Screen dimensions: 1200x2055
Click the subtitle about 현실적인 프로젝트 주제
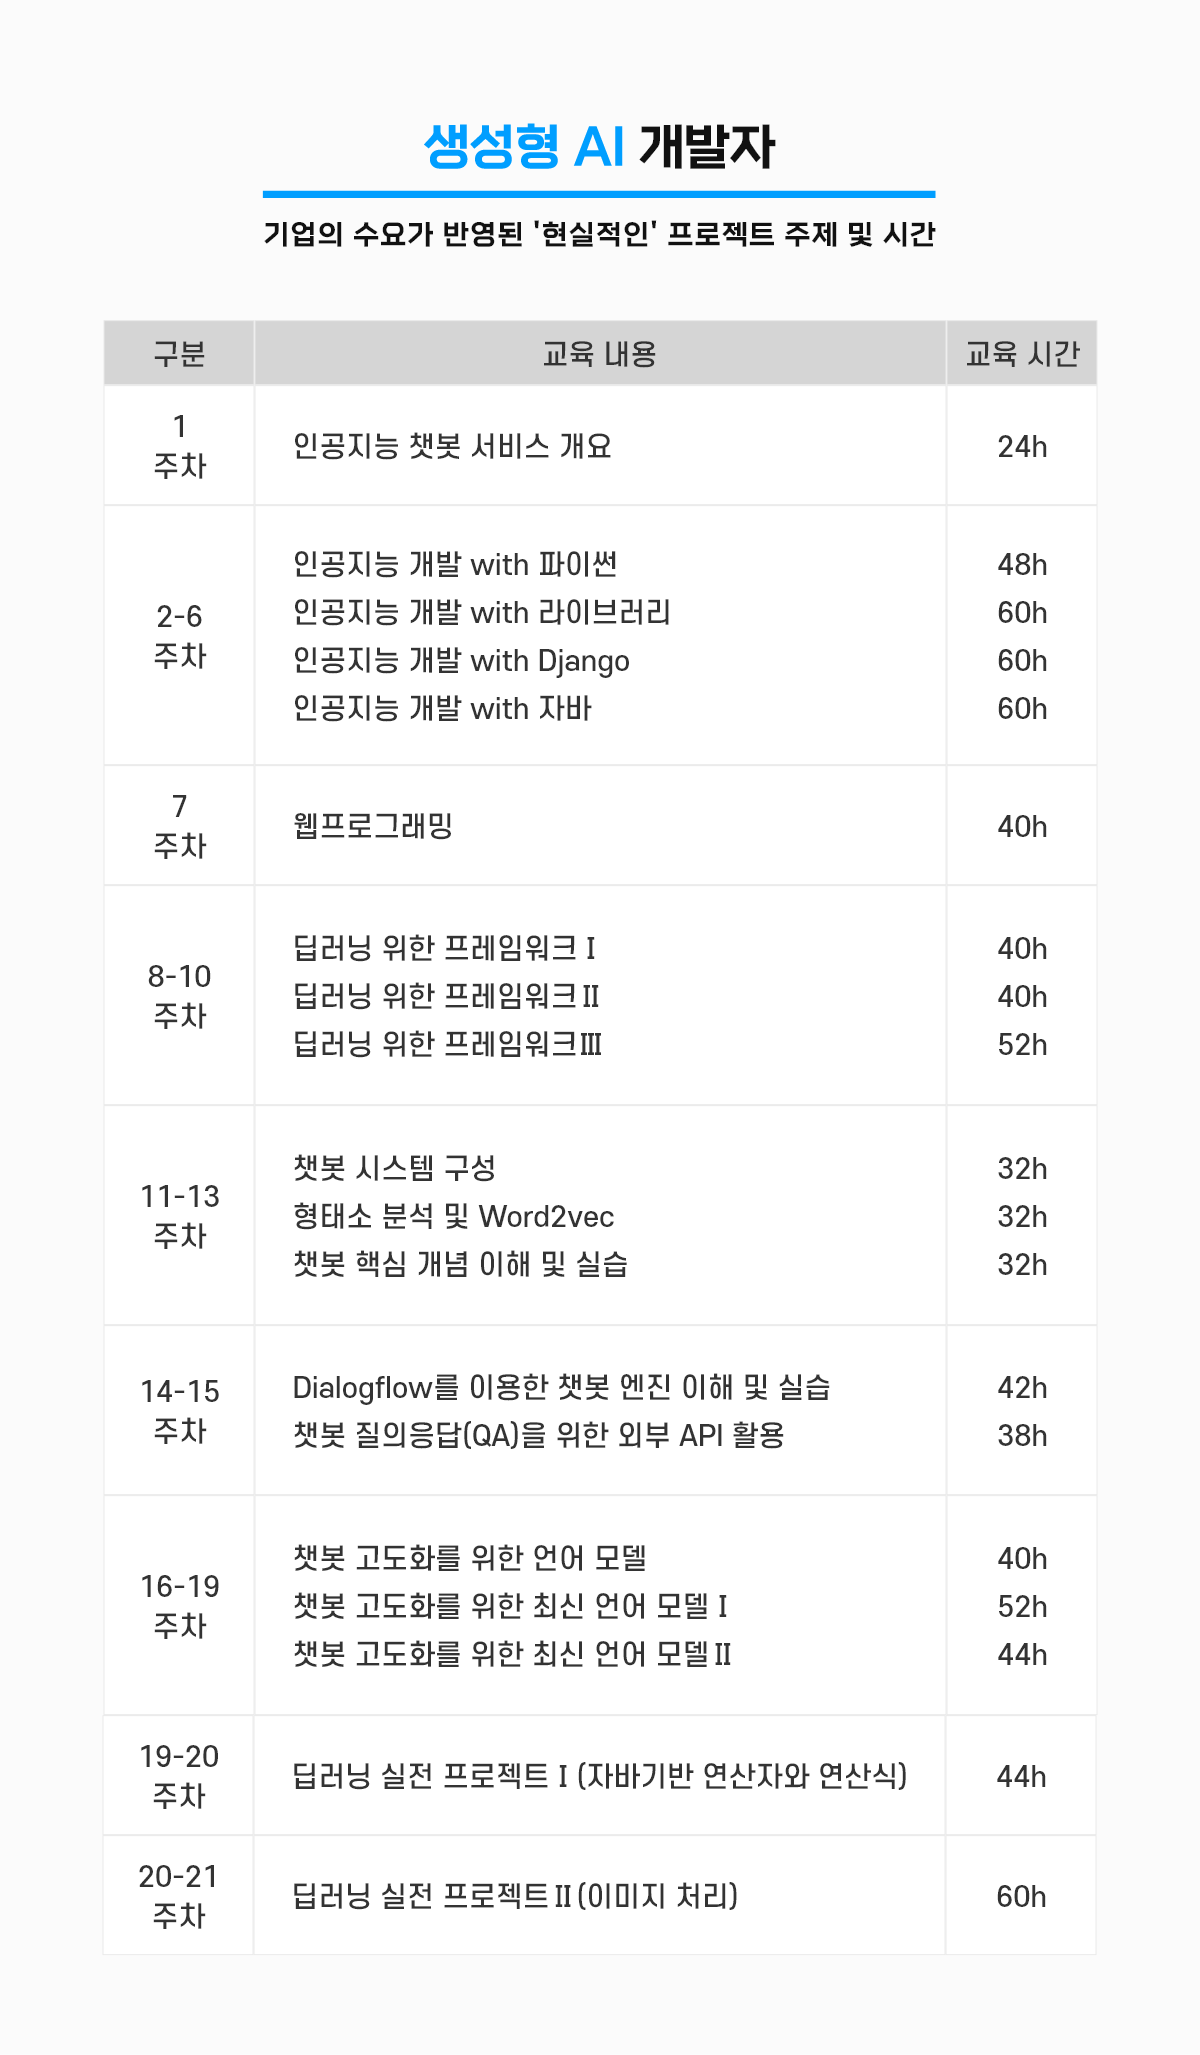(x=599, y=234)
